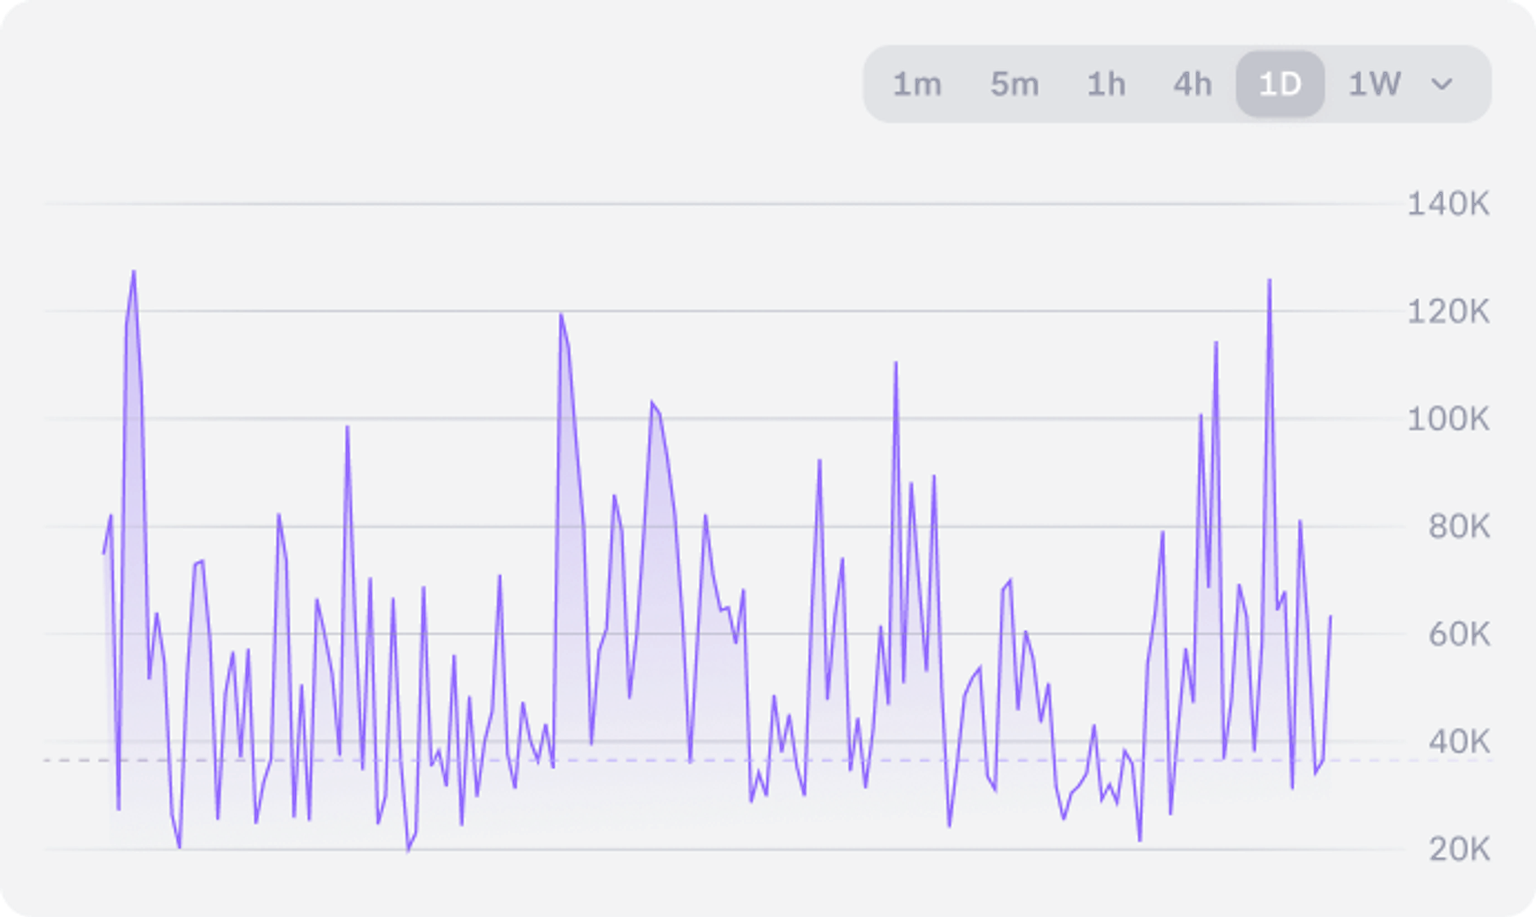
Task: Click the active 1D range button
Action: 1280,85
